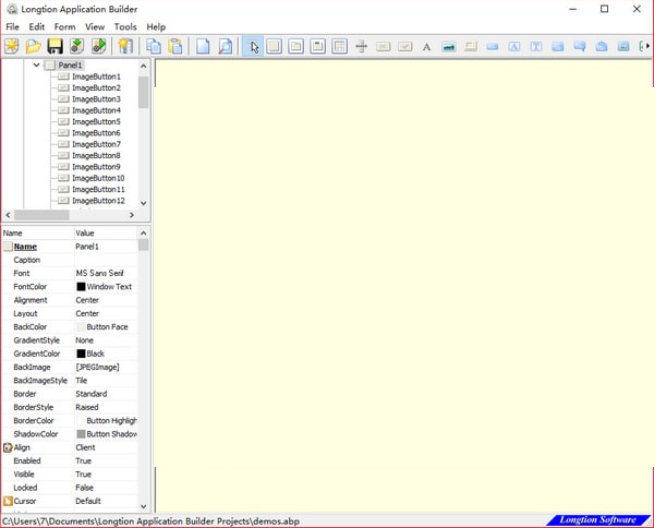Select the crosshair splitter tool in toolbar
Image resolution: width=657 pixels, height=529 pixels.
(x=362, y=46)
